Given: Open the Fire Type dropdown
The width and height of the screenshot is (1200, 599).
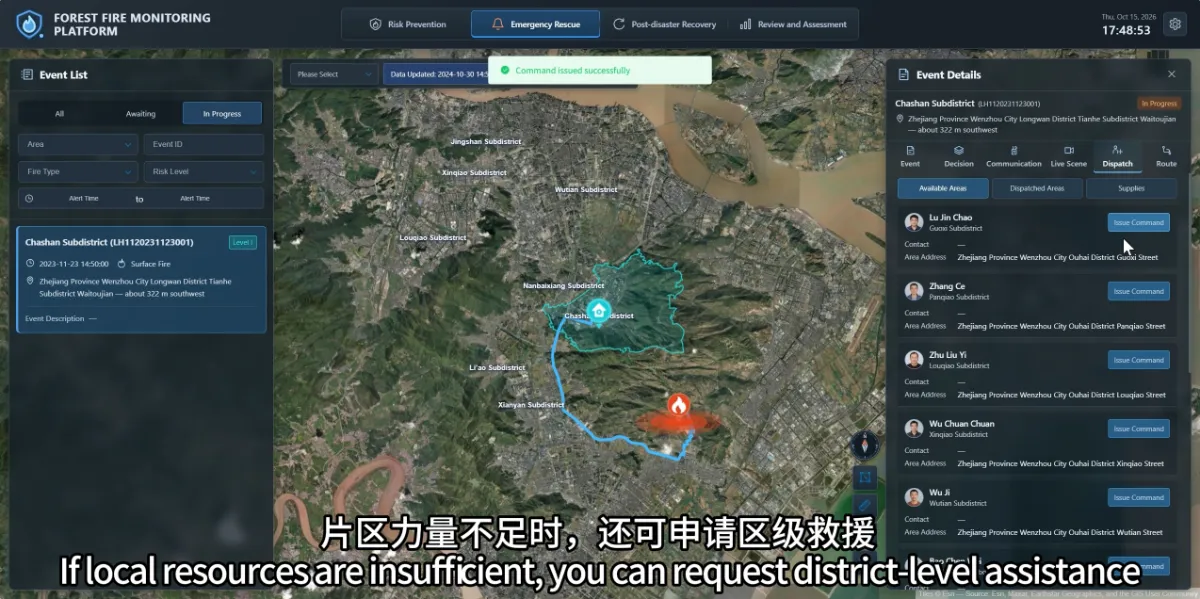Looking at the screenshot, I should 78,172.
